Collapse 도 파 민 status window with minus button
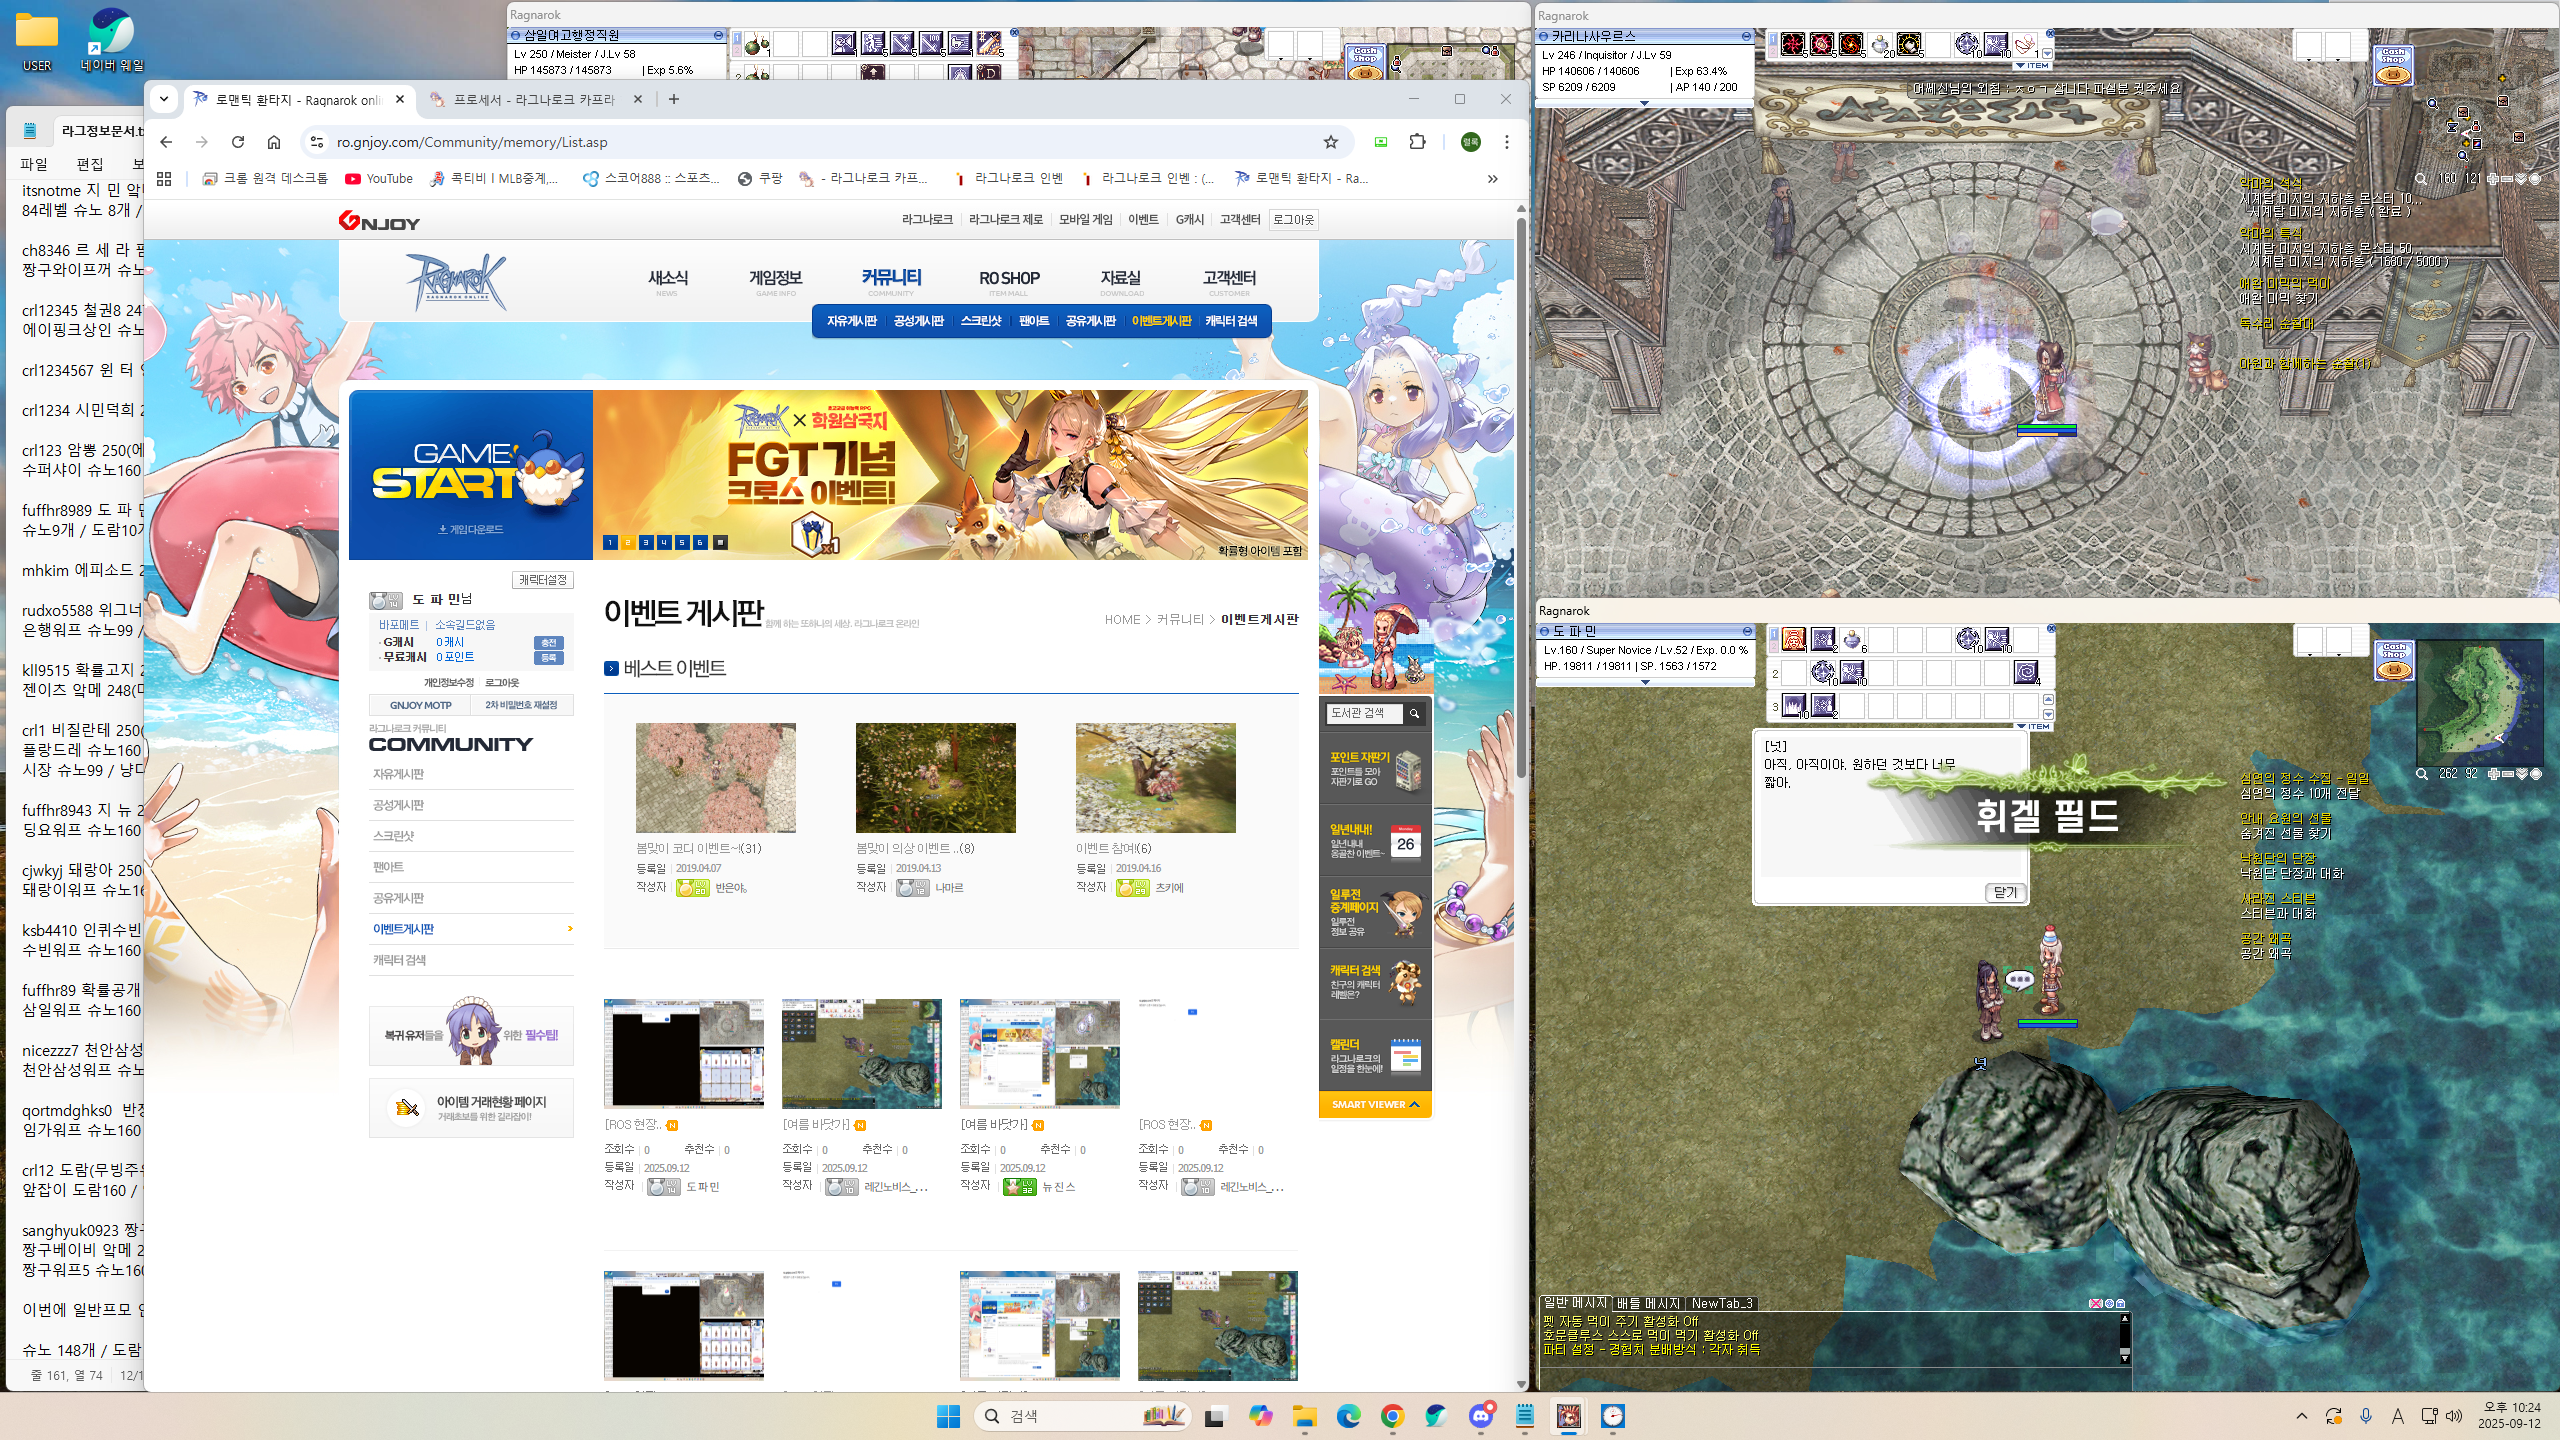 click(1747, 631)
